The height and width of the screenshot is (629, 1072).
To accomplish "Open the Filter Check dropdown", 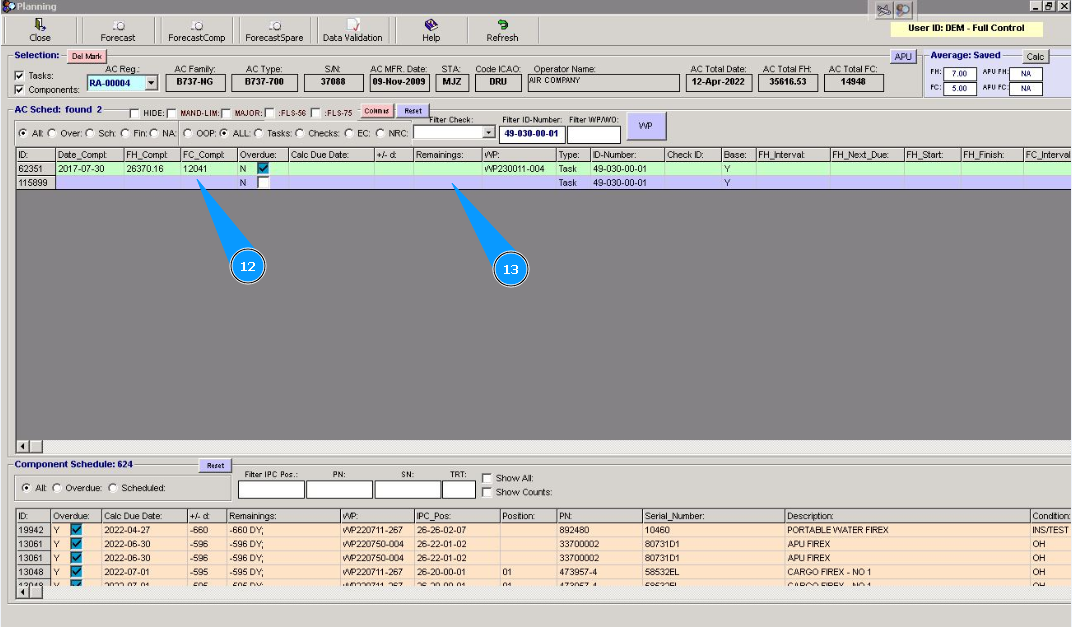I will [488, 133].
